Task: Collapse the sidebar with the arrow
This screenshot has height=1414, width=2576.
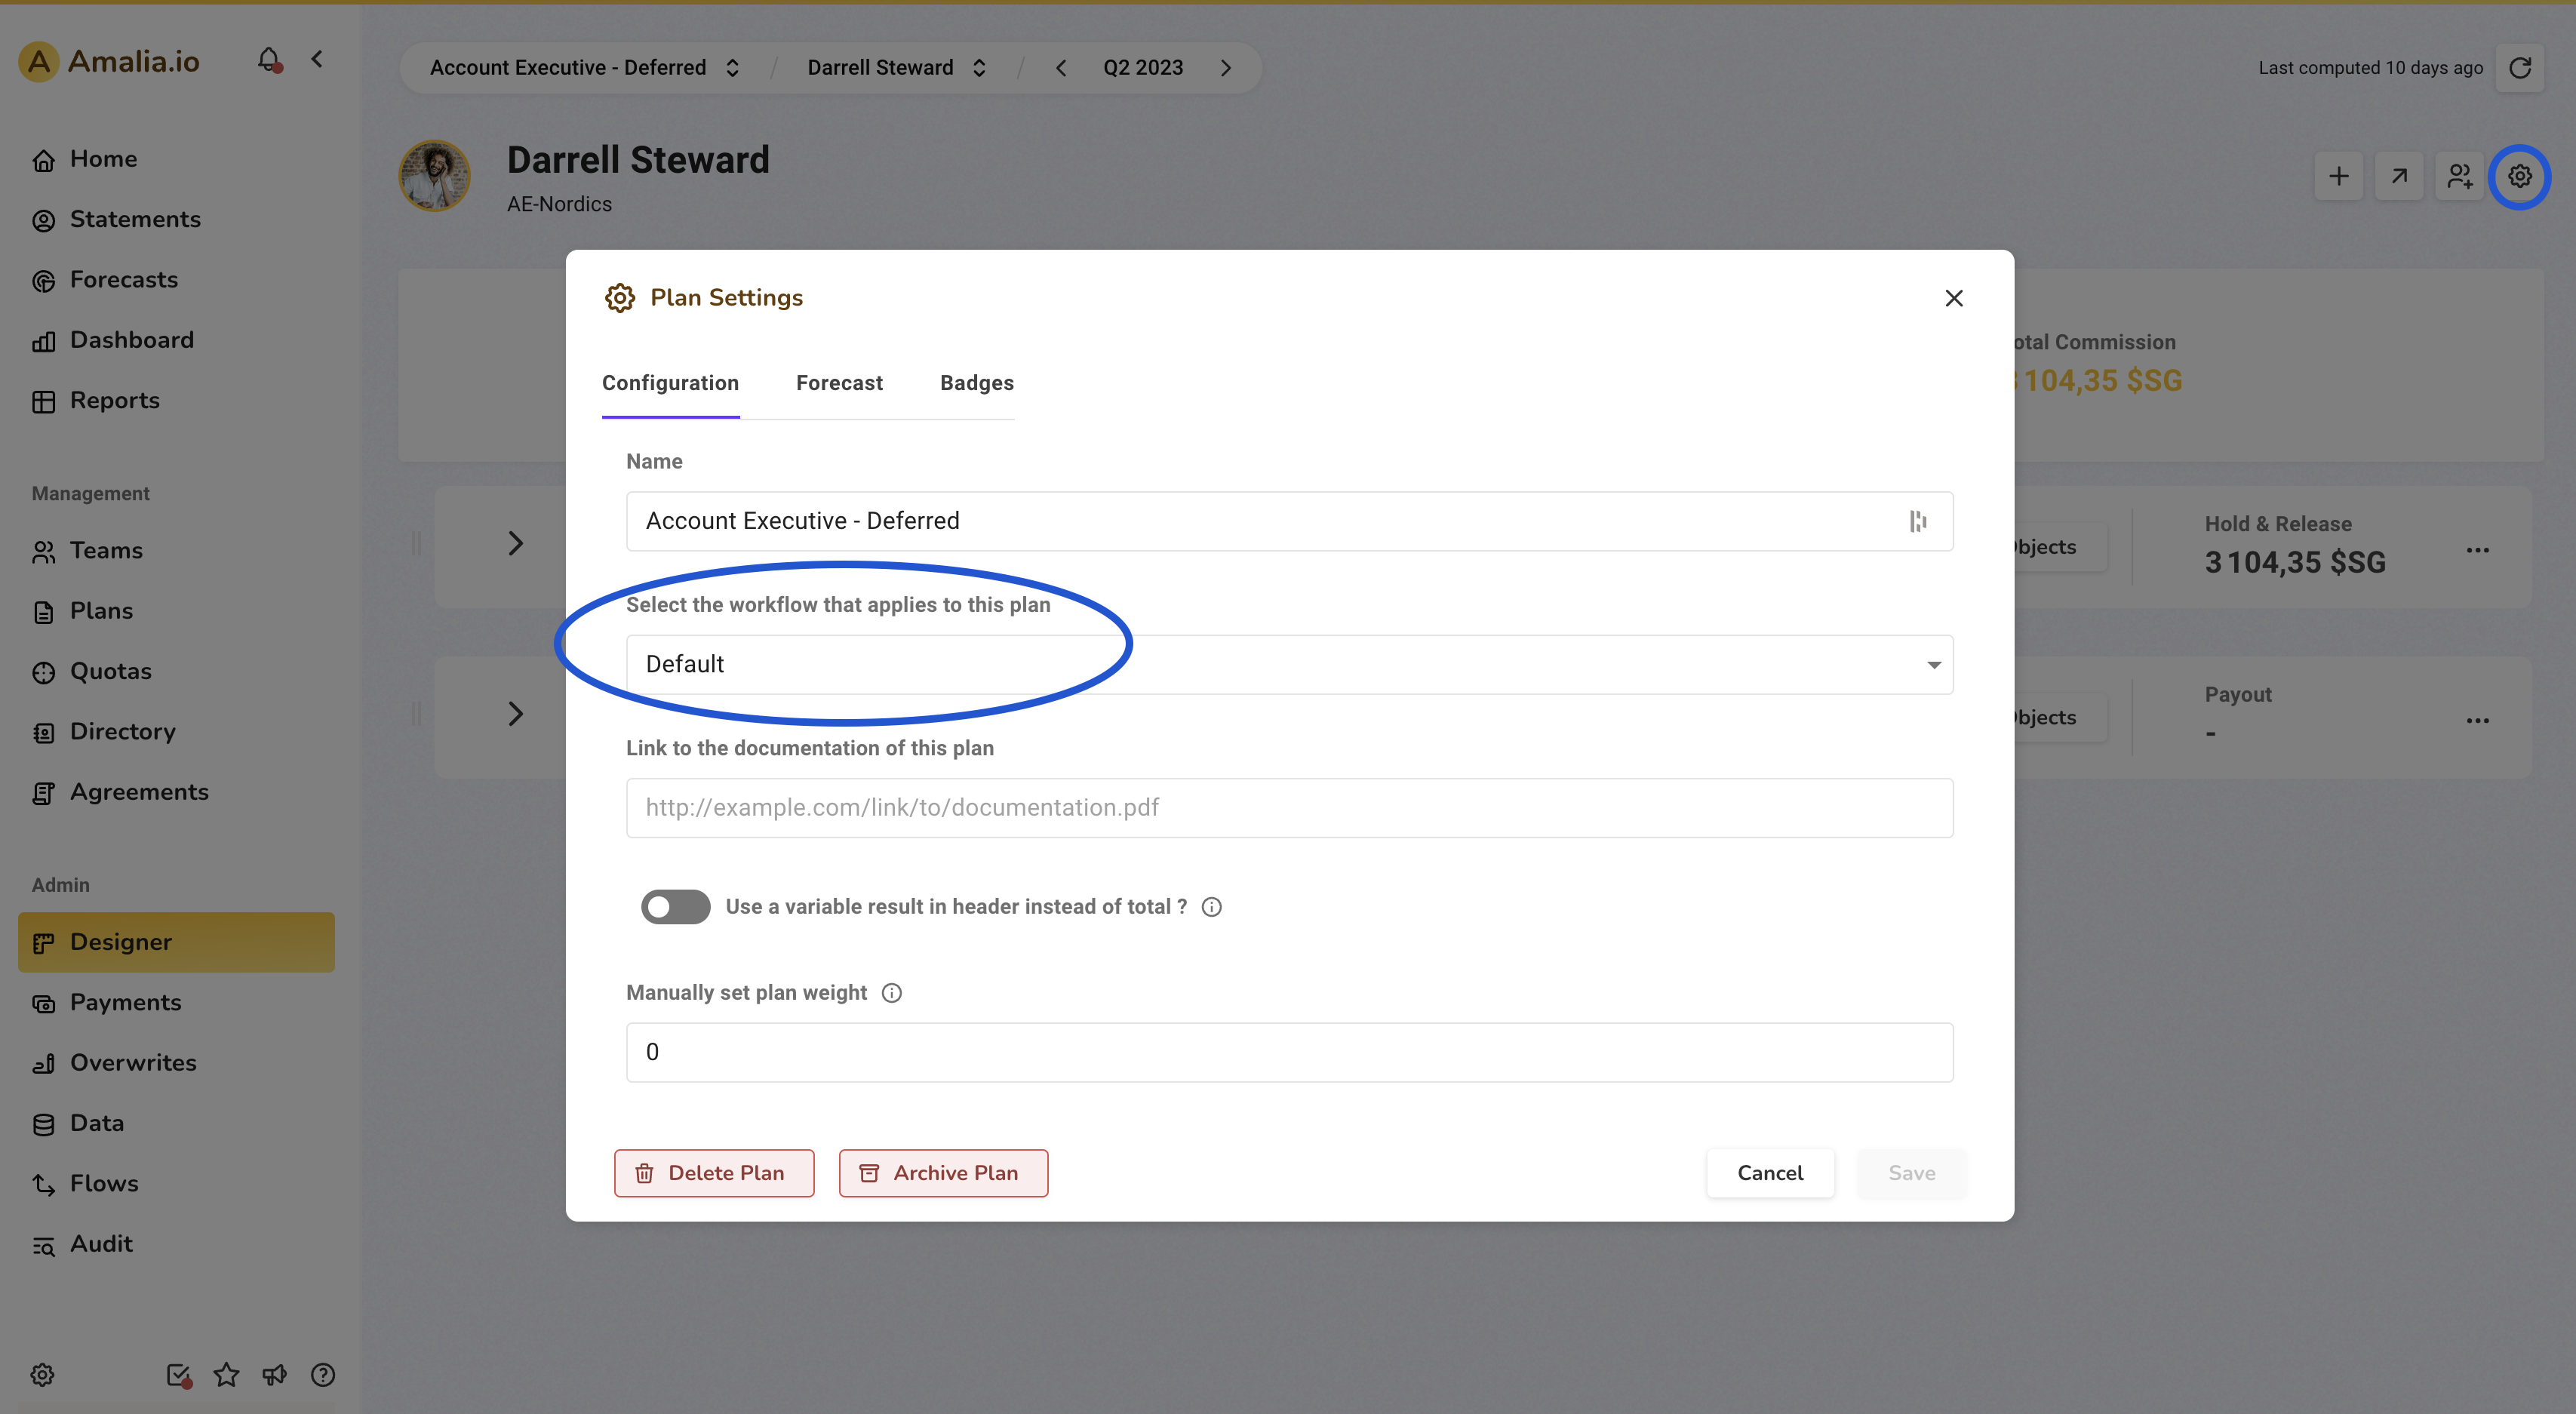Action: [x=317, y=60]
